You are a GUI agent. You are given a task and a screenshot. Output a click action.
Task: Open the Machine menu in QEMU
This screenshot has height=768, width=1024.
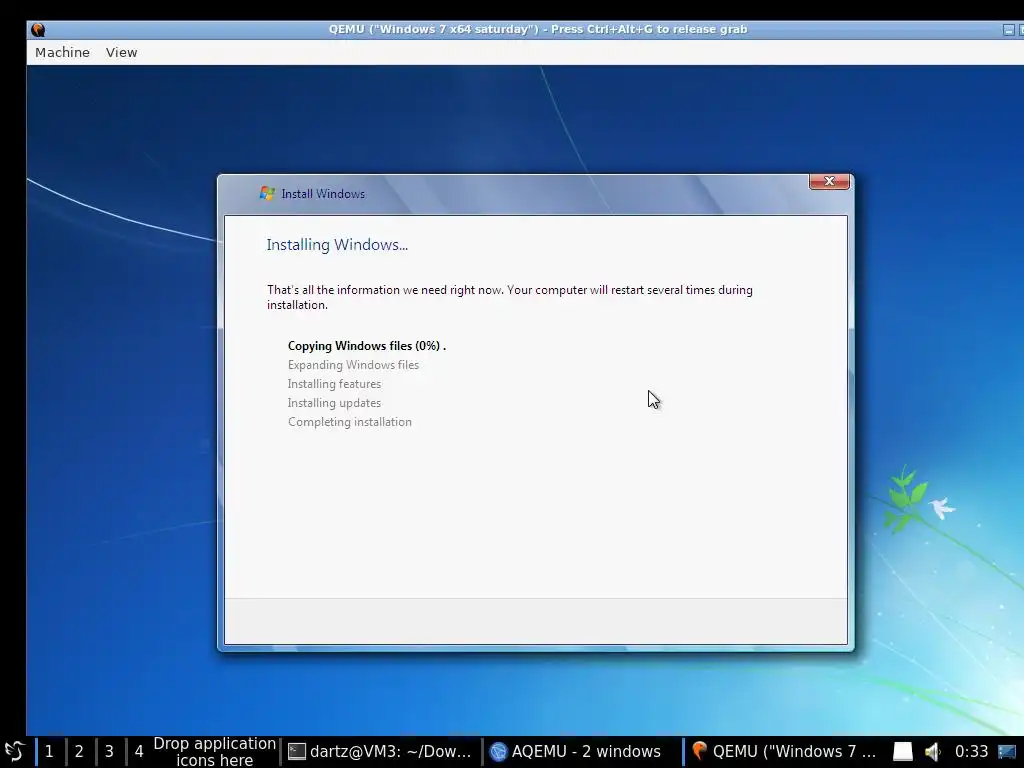coord(62,52)
